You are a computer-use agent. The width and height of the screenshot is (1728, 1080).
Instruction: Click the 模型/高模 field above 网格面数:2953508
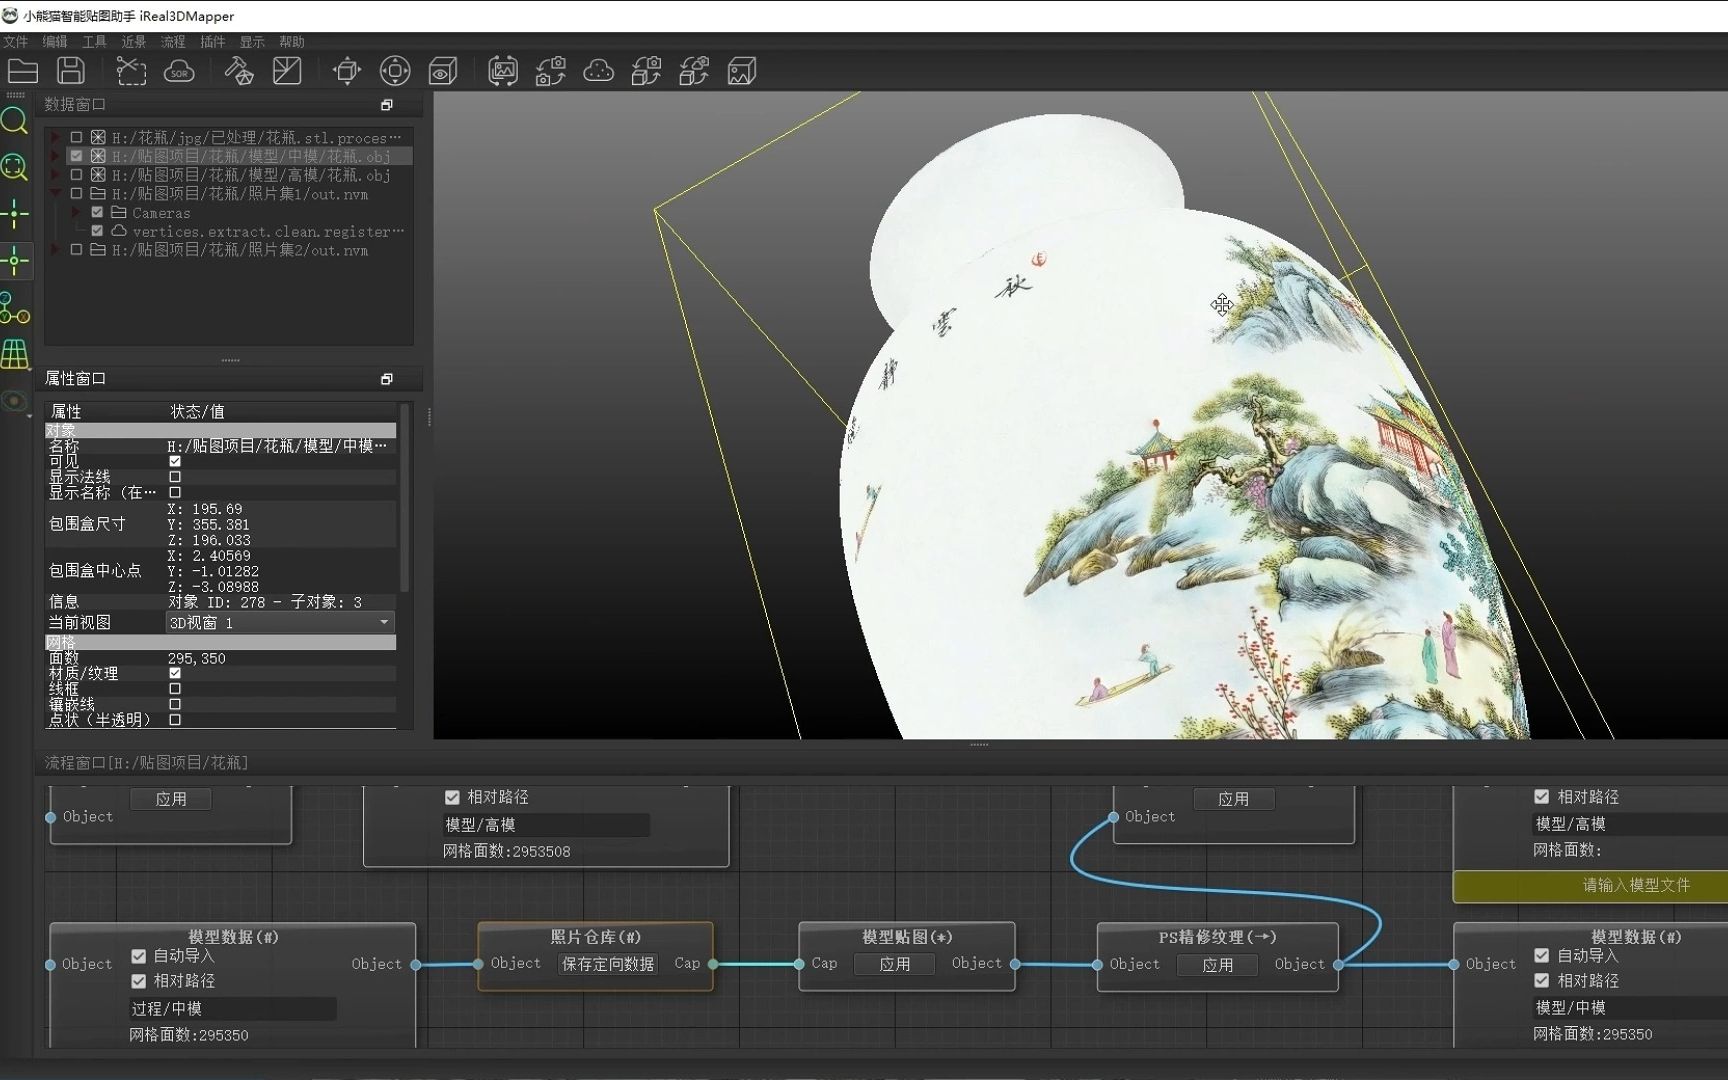[546, 825]
